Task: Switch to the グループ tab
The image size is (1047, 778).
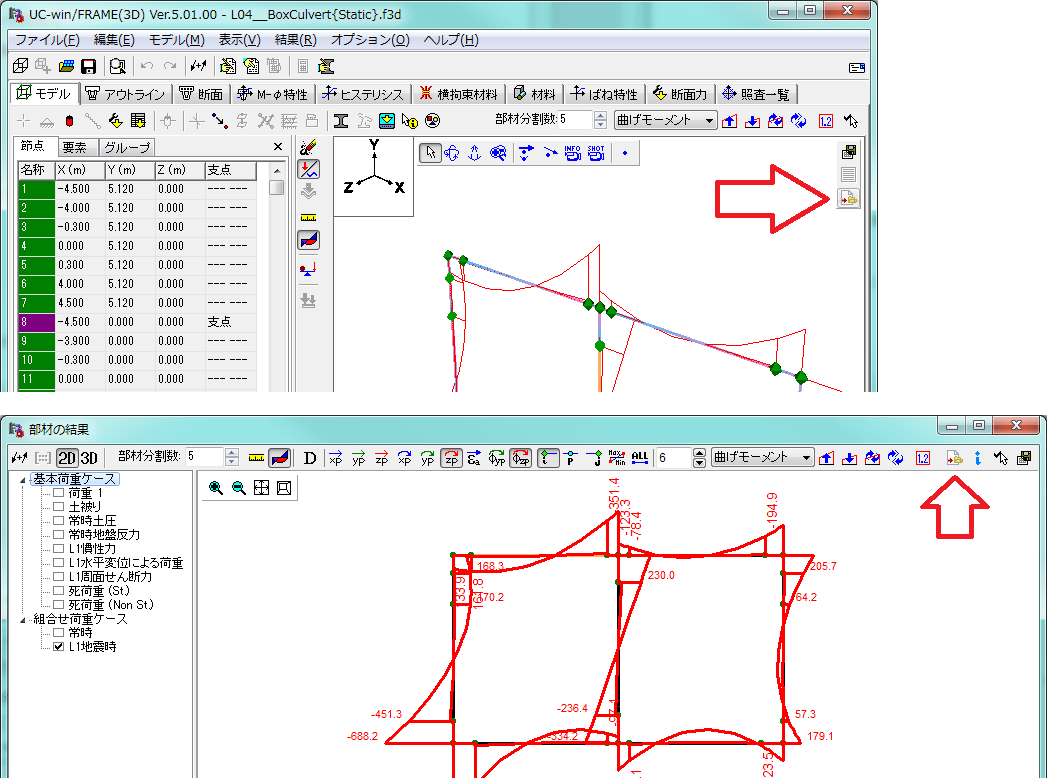Action: coord(127,148)
